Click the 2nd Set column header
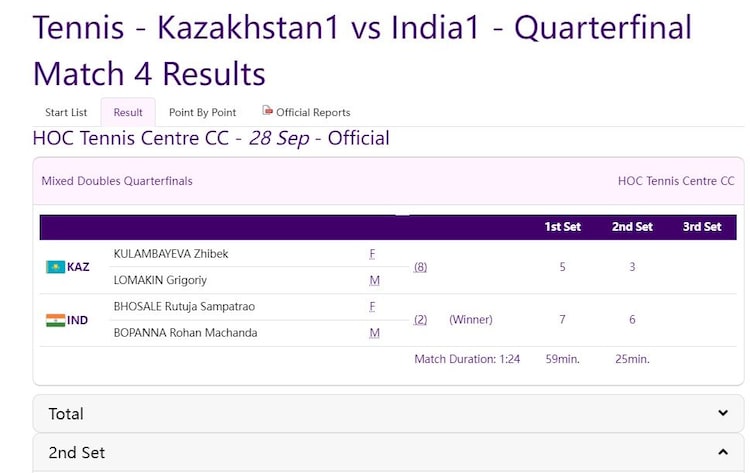The height and width of the screenshot is (473, 750). 632,227
